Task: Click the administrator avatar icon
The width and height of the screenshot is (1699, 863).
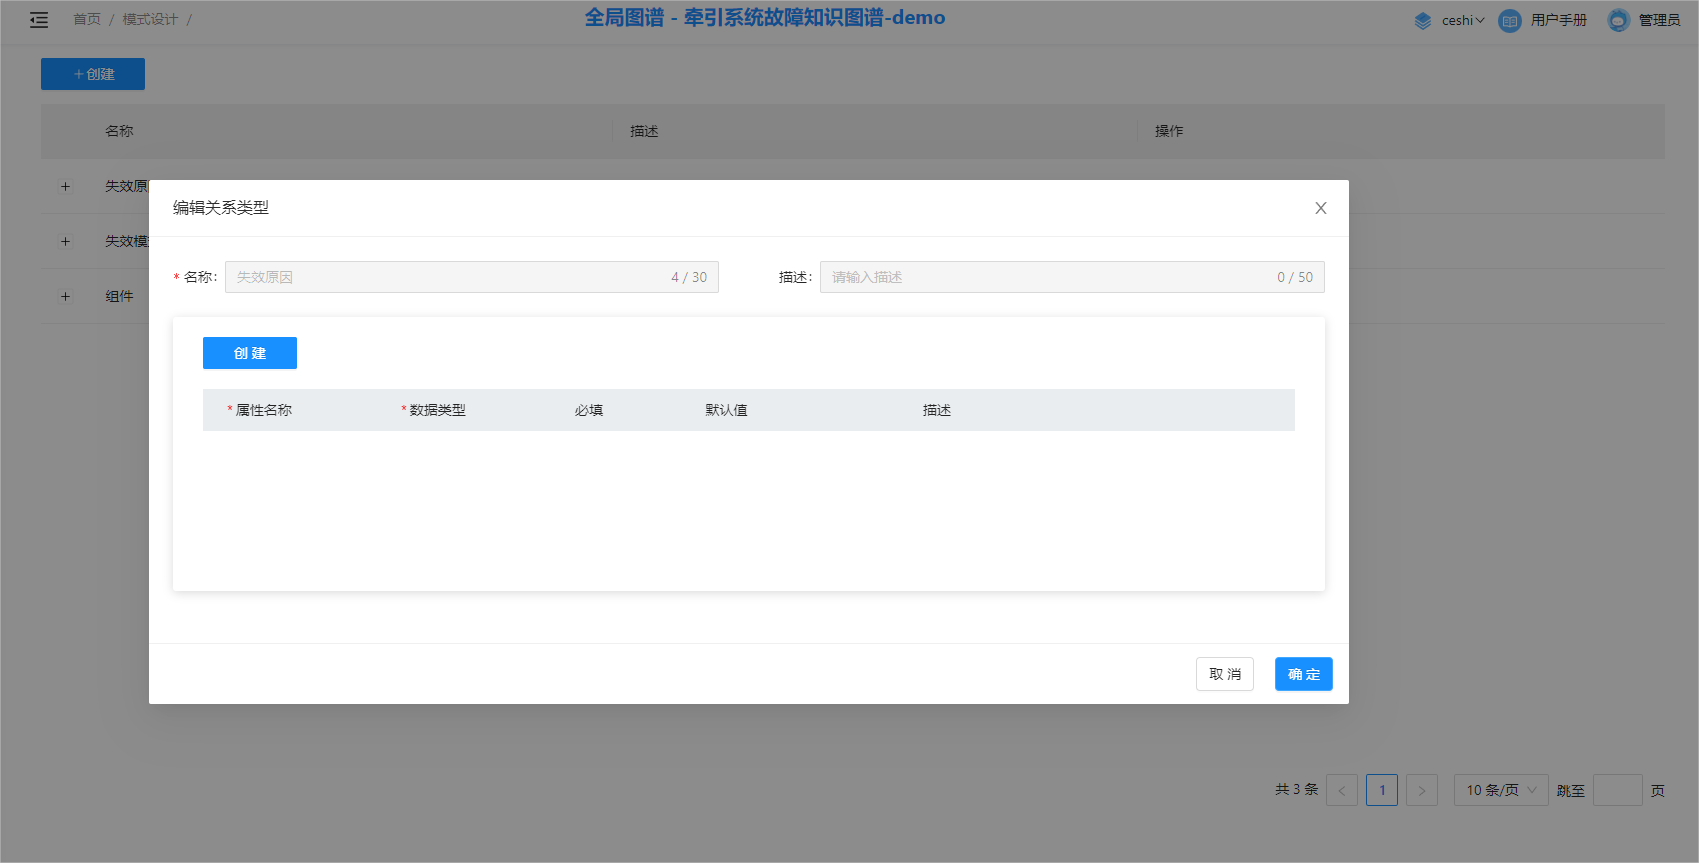Action: point(1618,20)
